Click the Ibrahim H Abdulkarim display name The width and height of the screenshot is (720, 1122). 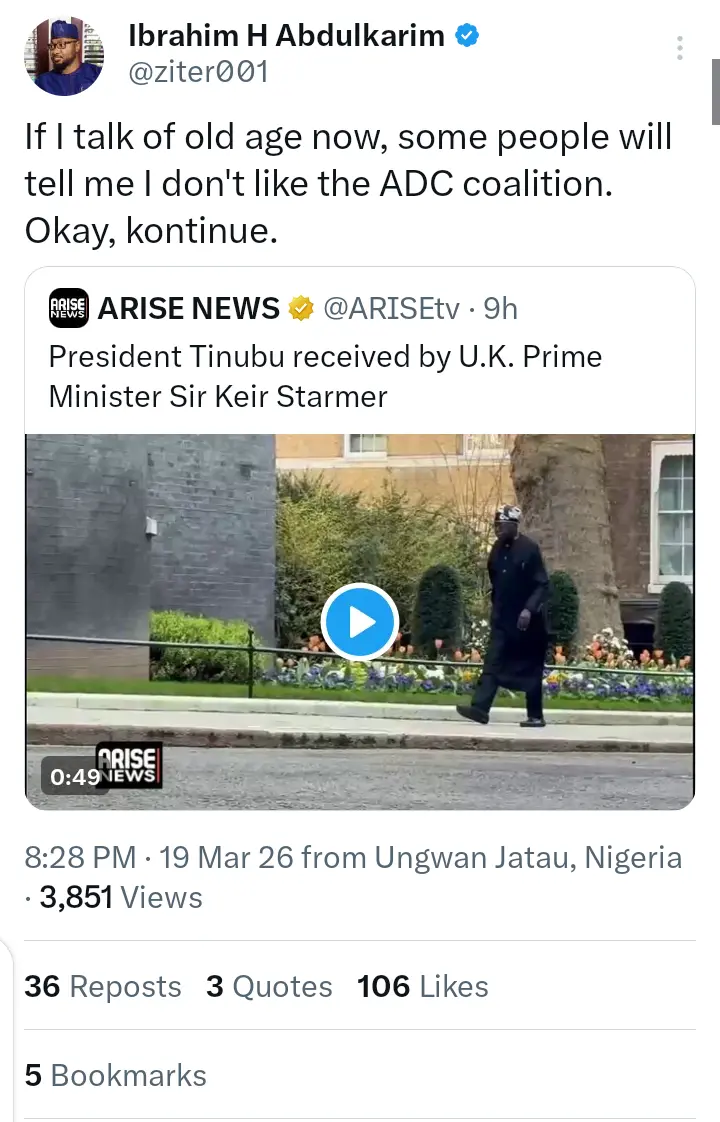tap(286, 36)
